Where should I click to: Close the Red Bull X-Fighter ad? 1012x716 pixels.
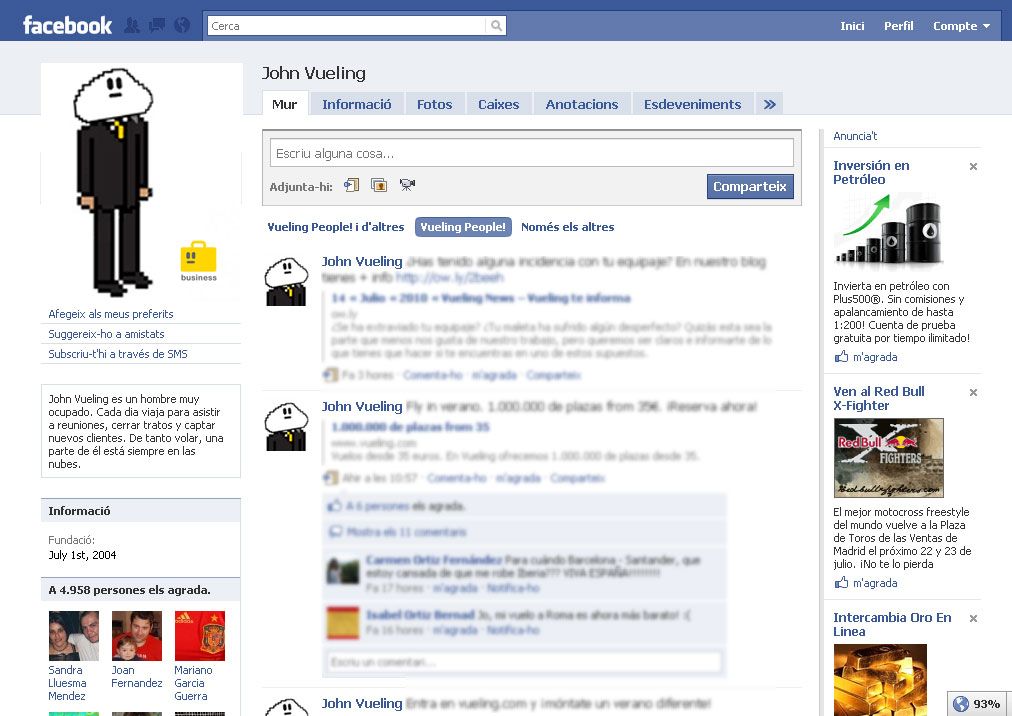click(x=973, y=393)
